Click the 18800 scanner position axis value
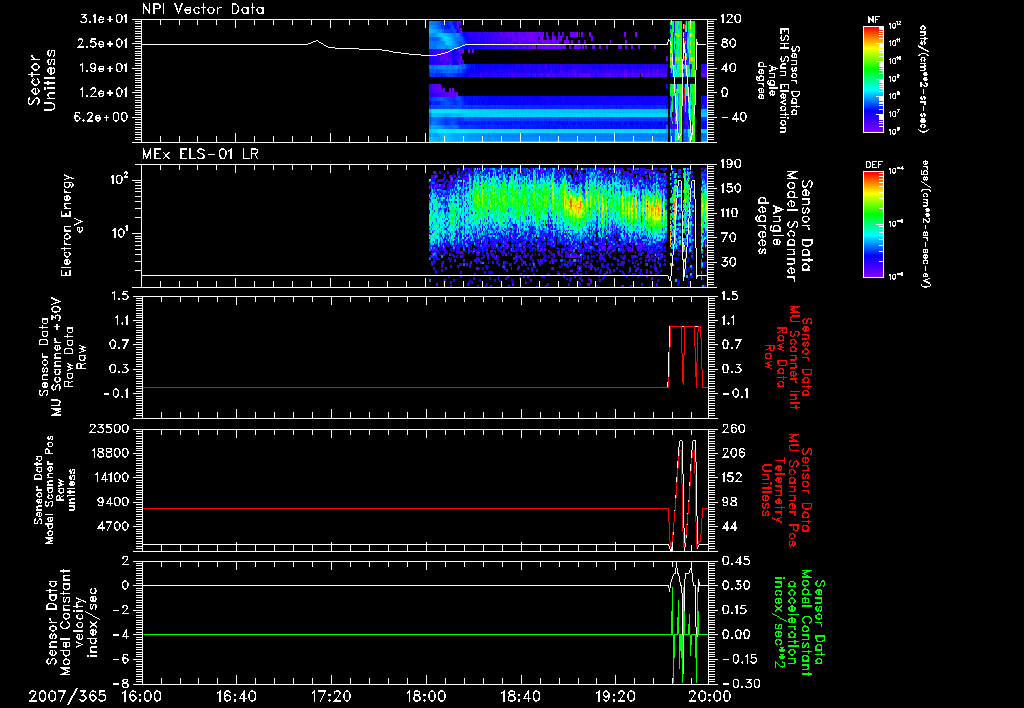The width and height of the screenshot is (1024, 708). (108, 453)
